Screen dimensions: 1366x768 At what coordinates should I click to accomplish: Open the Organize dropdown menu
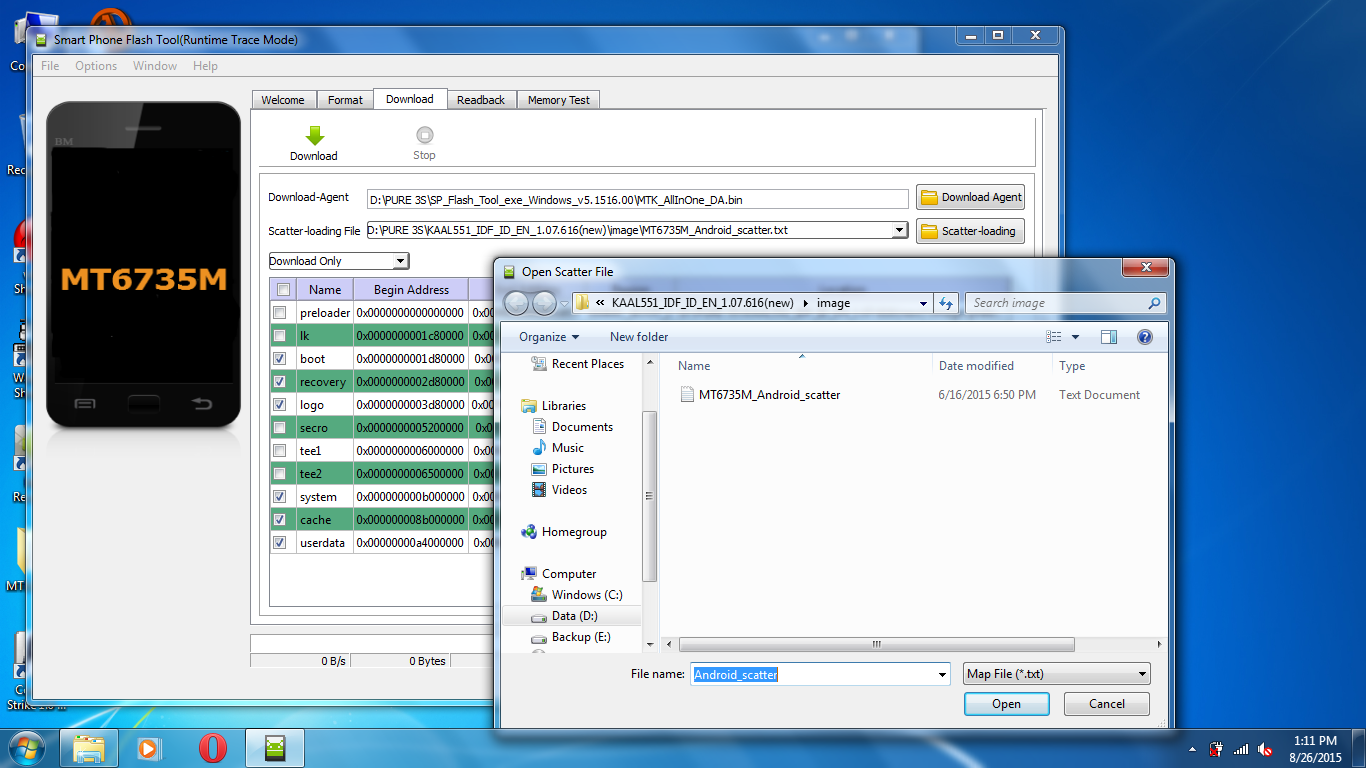click(549, 337)
